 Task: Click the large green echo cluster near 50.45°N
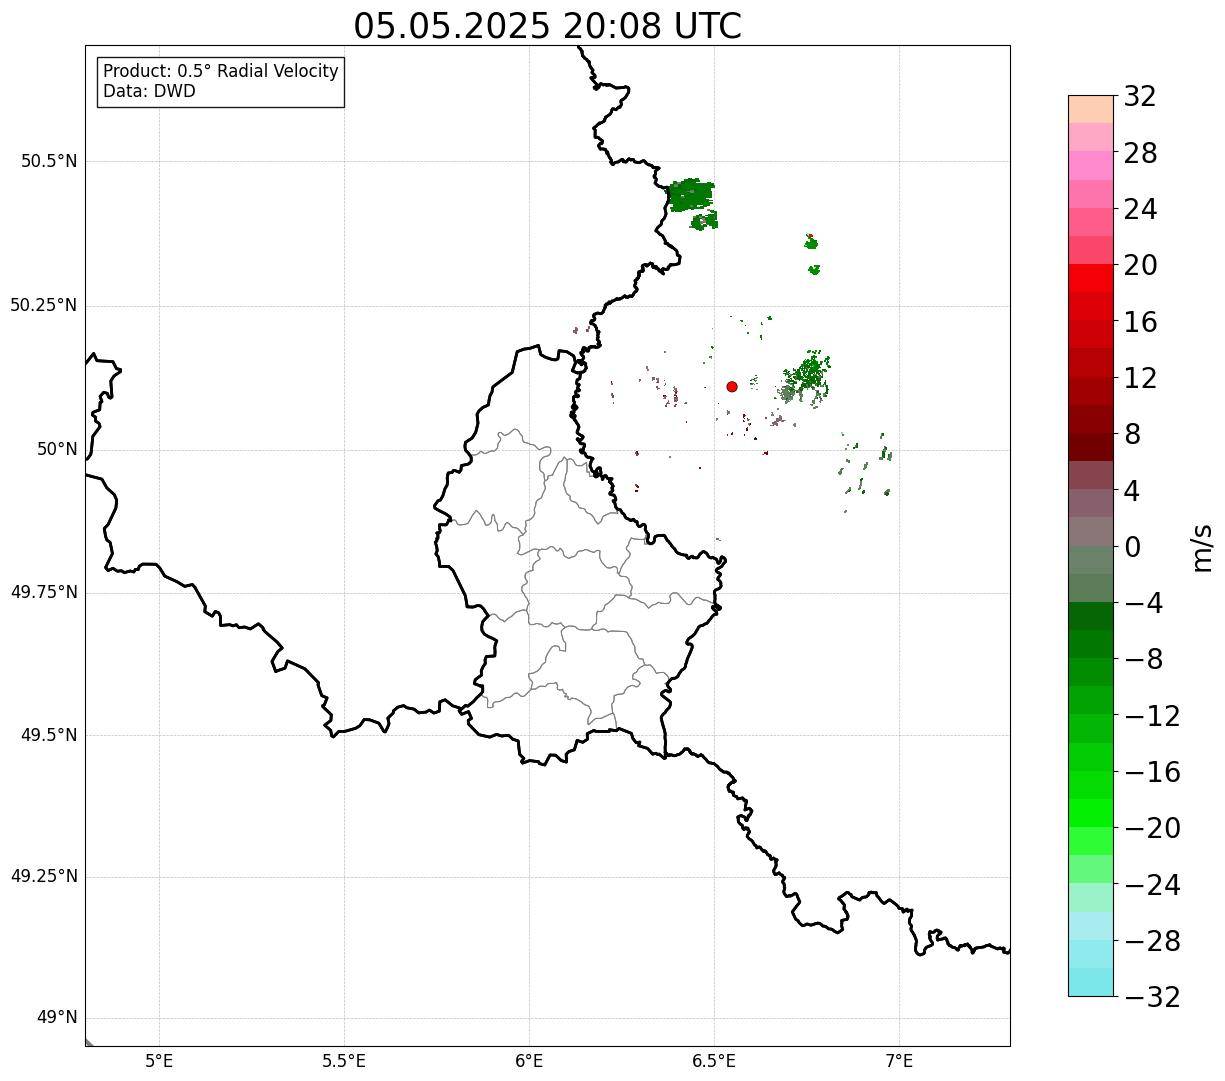691,196
